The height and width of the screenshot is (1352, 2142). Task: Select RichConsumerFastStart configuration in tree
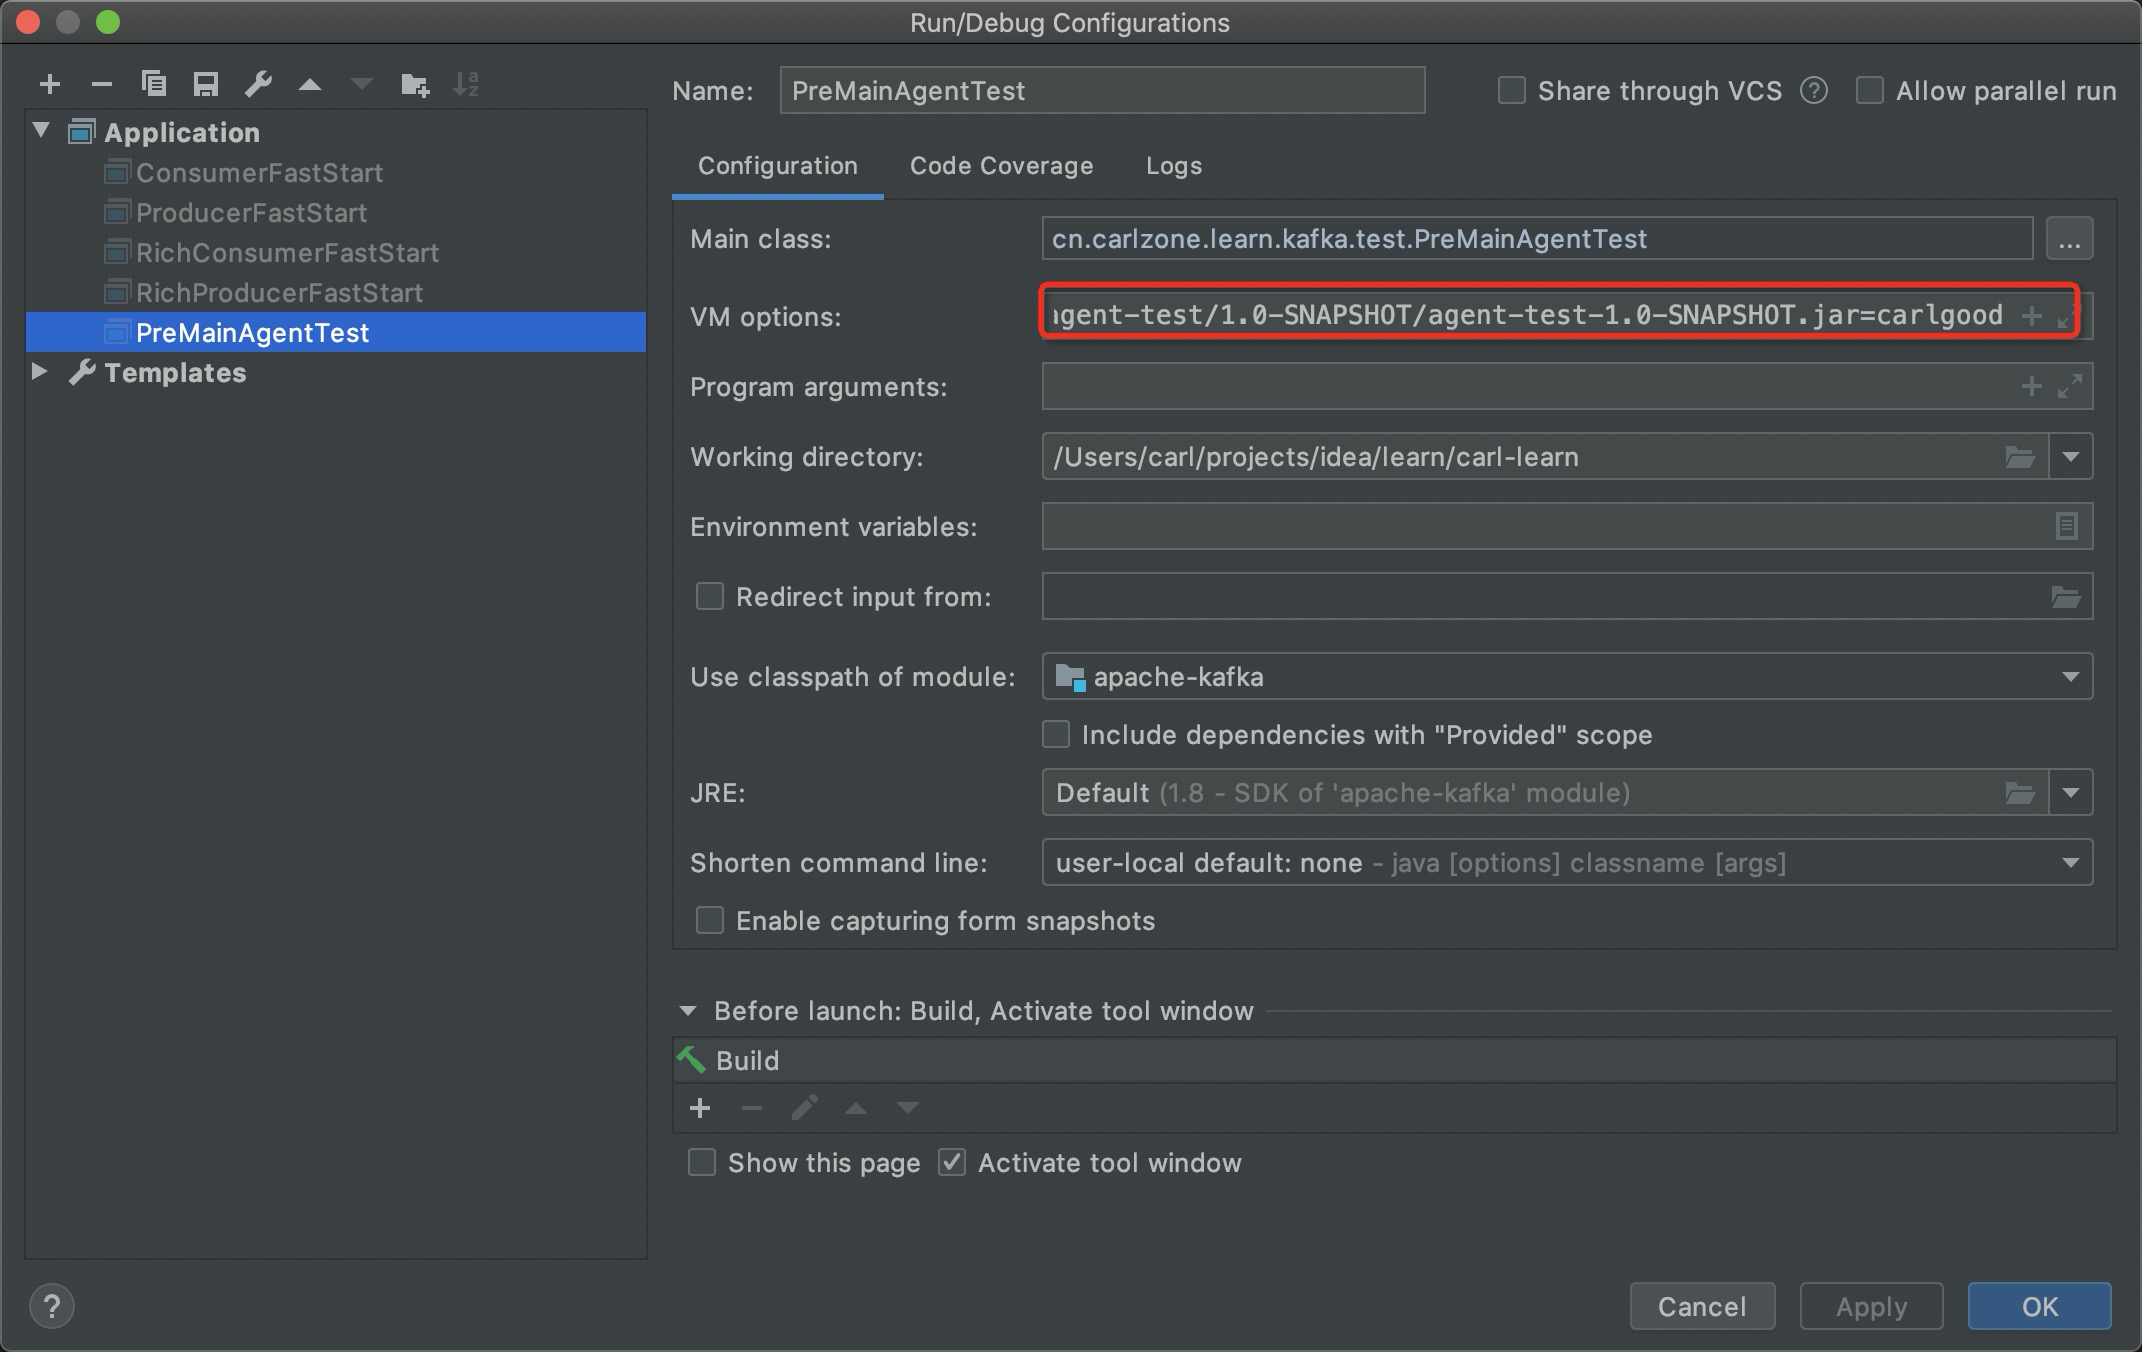point(287,253)
